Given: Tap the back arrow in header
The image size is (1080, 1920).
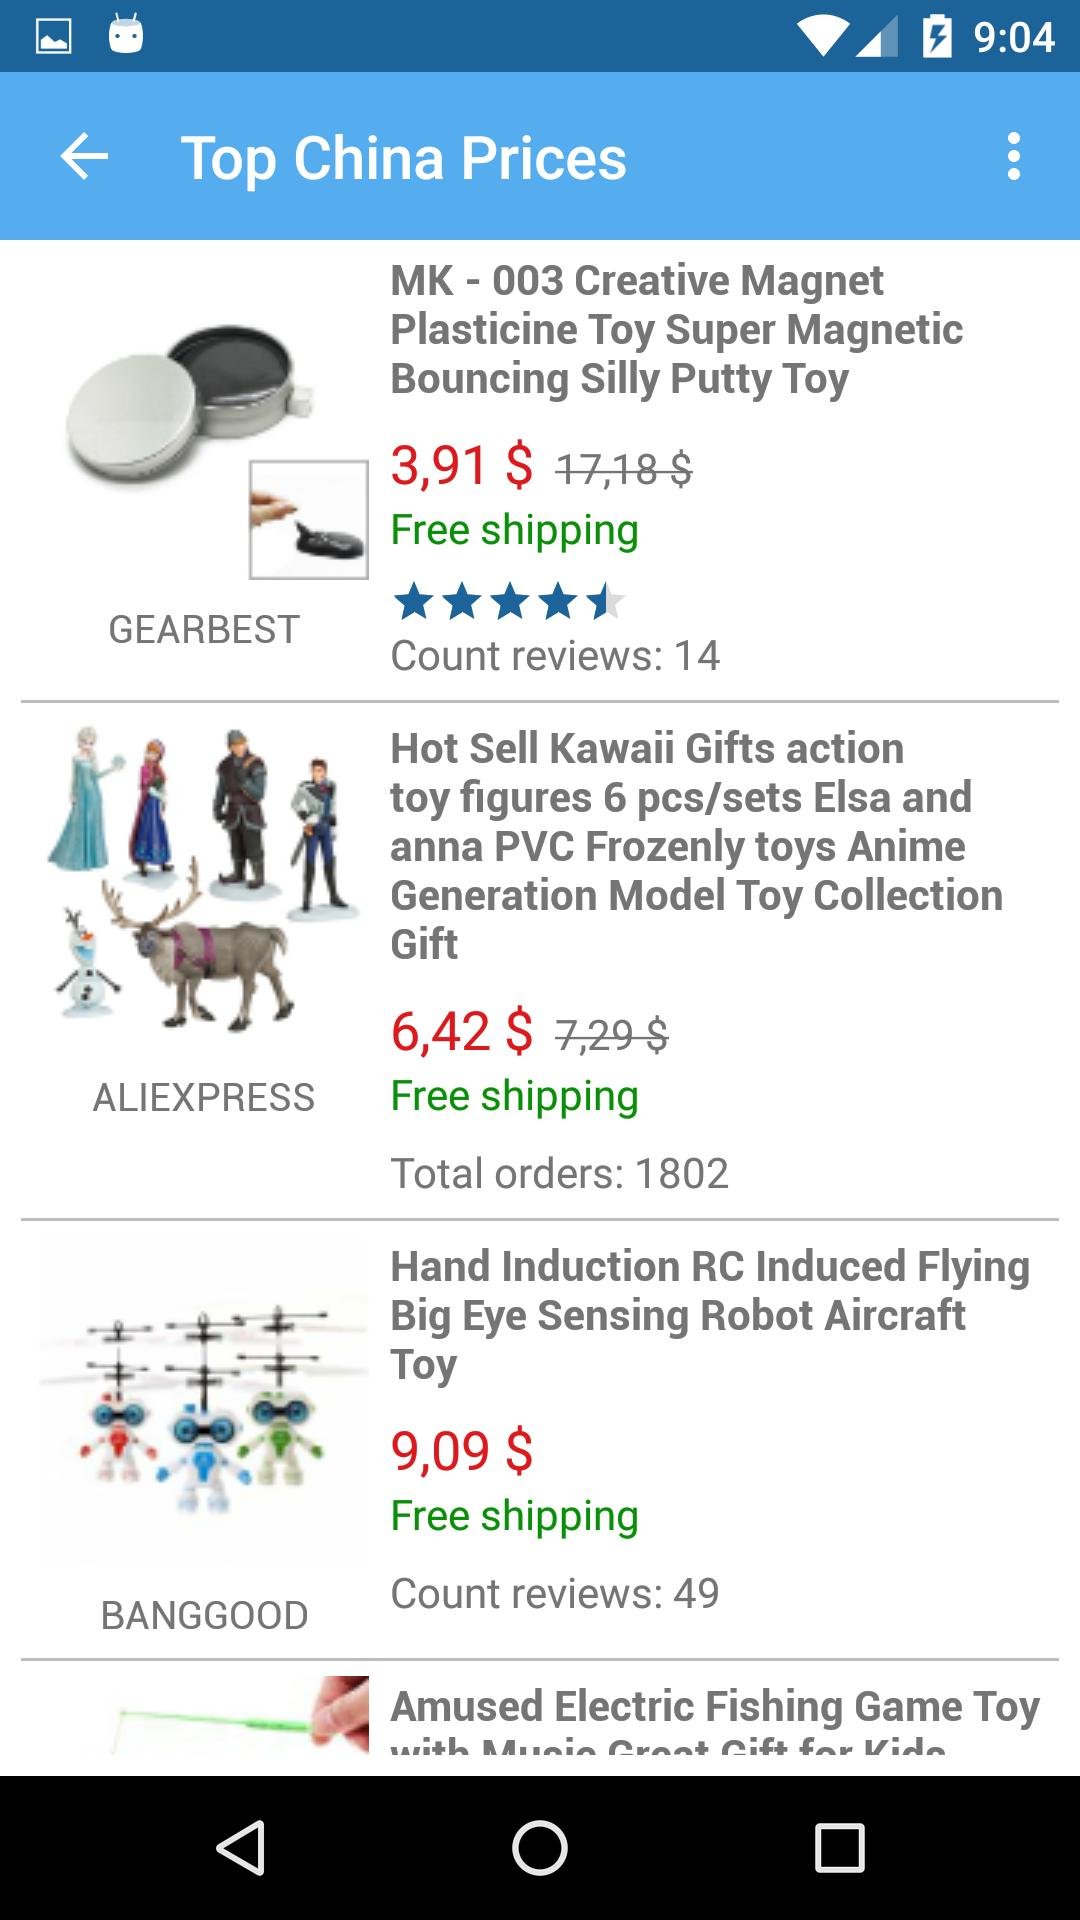Looking at the screenshot, I should [84, 157].
